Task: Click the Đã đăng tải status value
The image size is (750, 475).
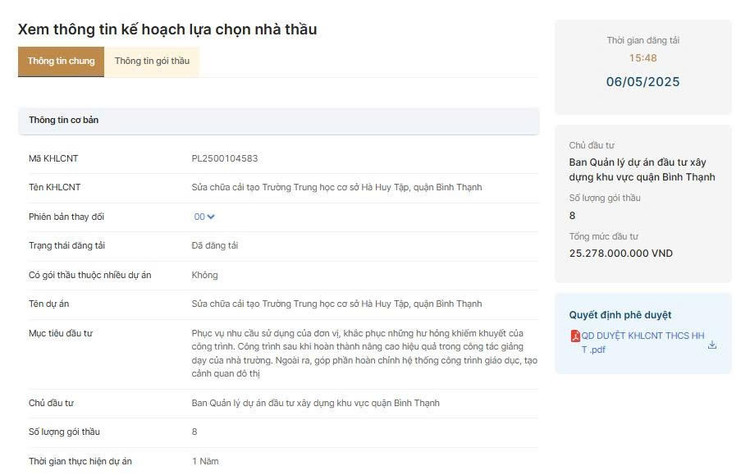Action: coord(215,246)
